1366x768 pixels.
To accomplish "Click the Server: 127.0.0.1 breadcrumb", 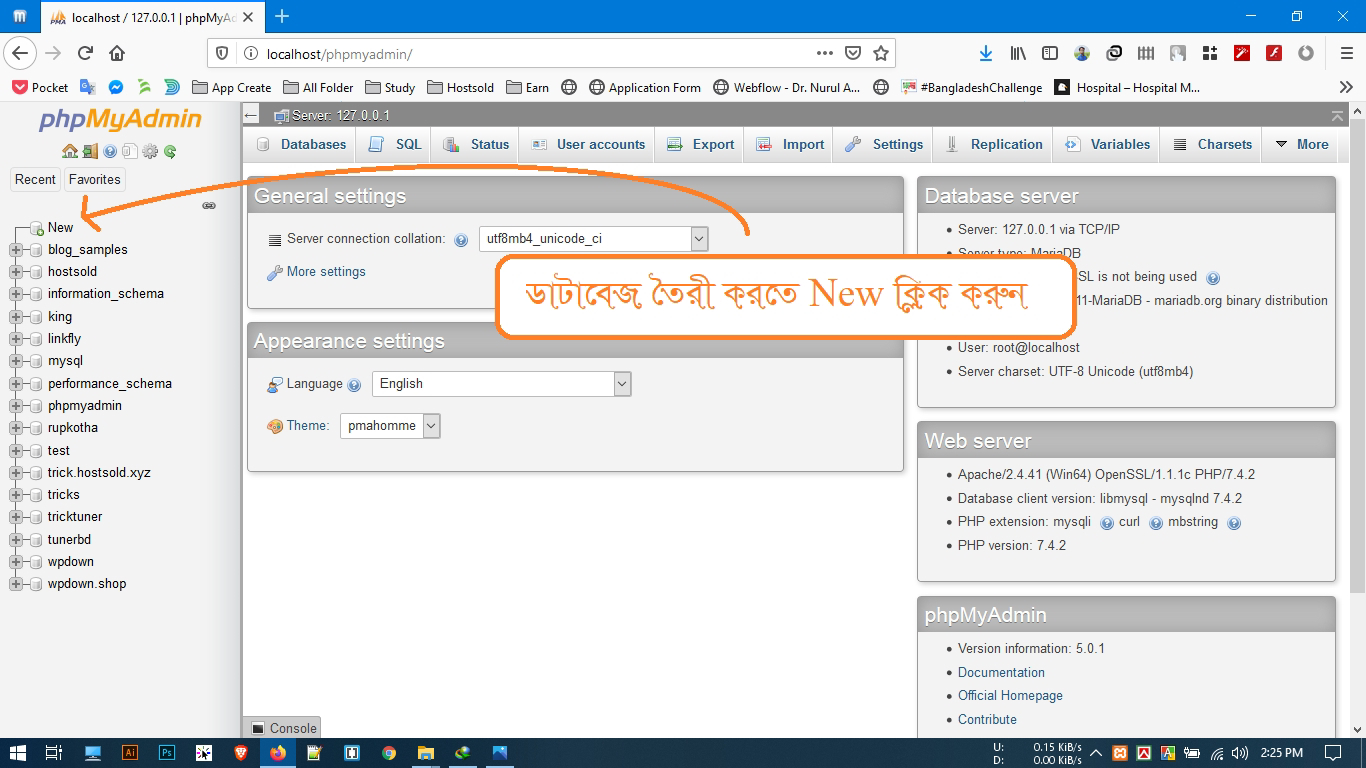I will click(341, 116).
